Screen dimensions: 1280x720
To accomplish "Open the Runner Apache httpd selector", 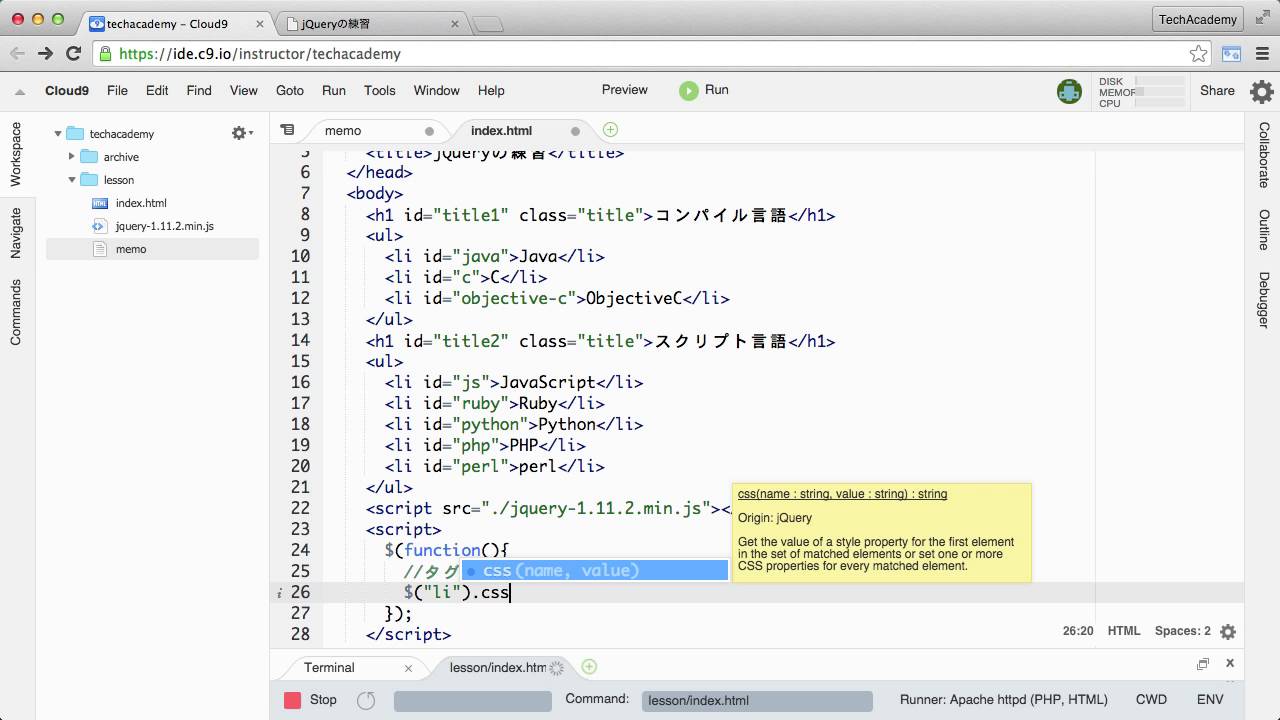I will pyautogui.click(x=1004, y=700).
